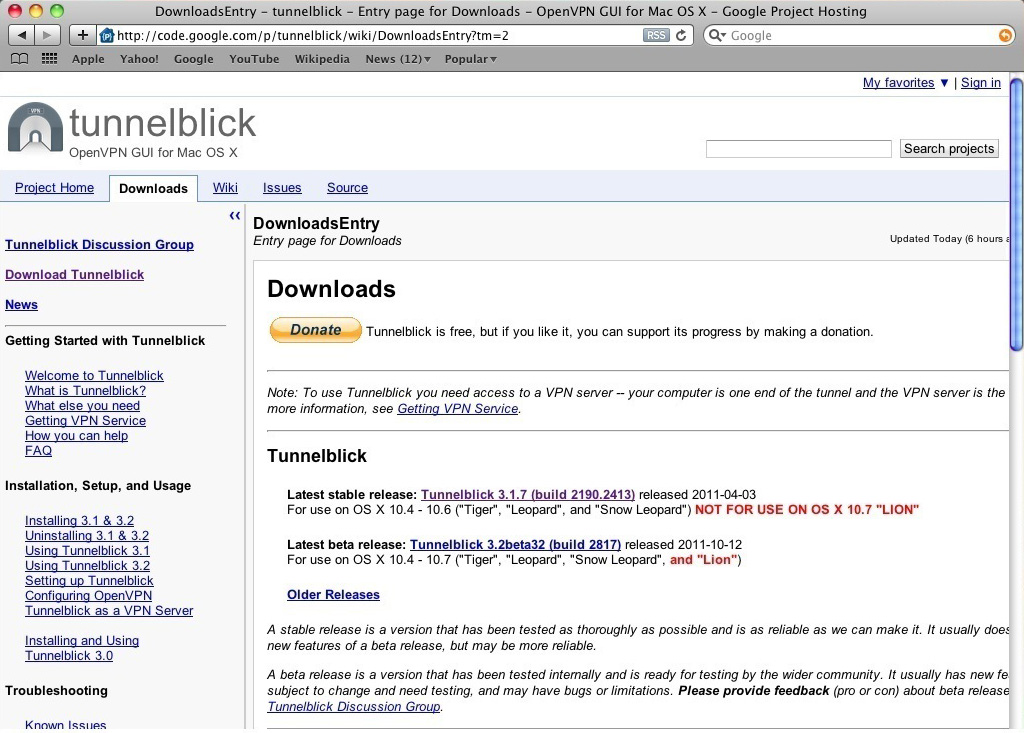Open the Tunnelblick Discussion Group link in the beta paragraph
The width and height of the screenshot is (1024, 733).
354,706
